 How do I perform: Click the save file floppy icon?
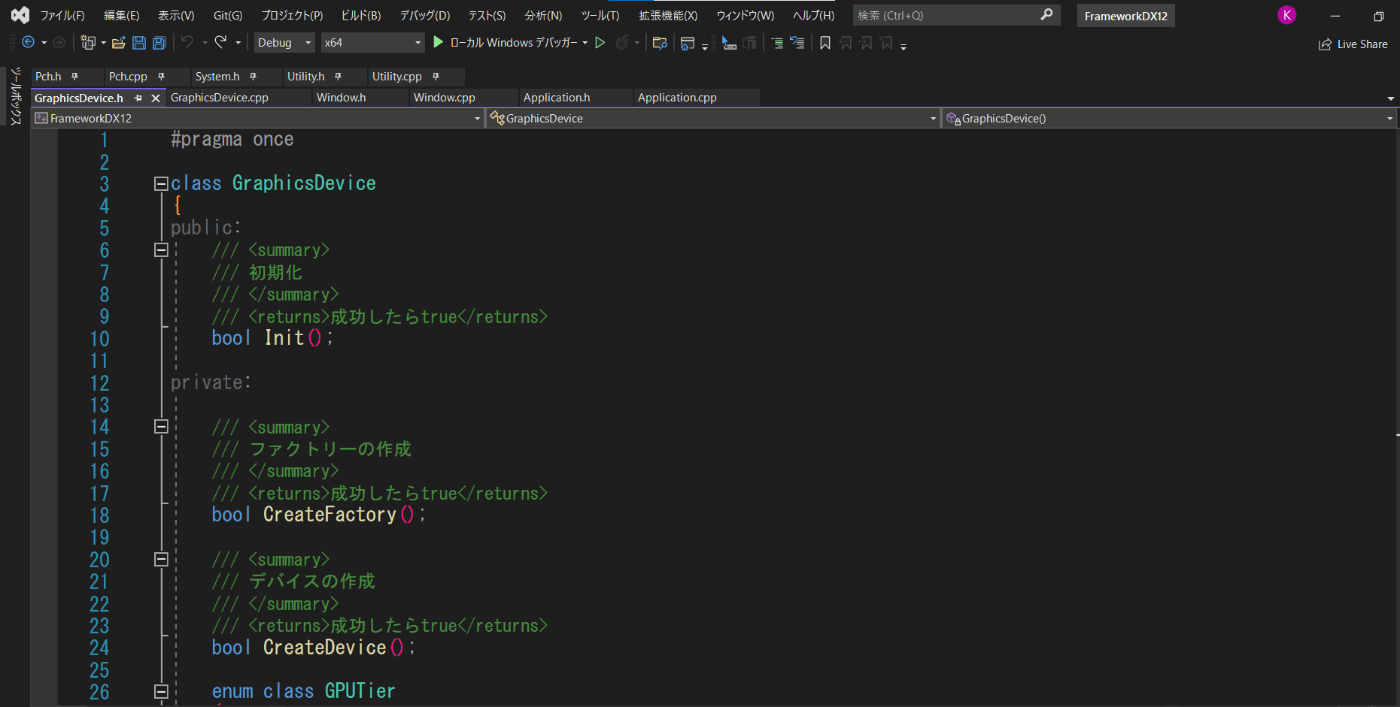[139, 42]
